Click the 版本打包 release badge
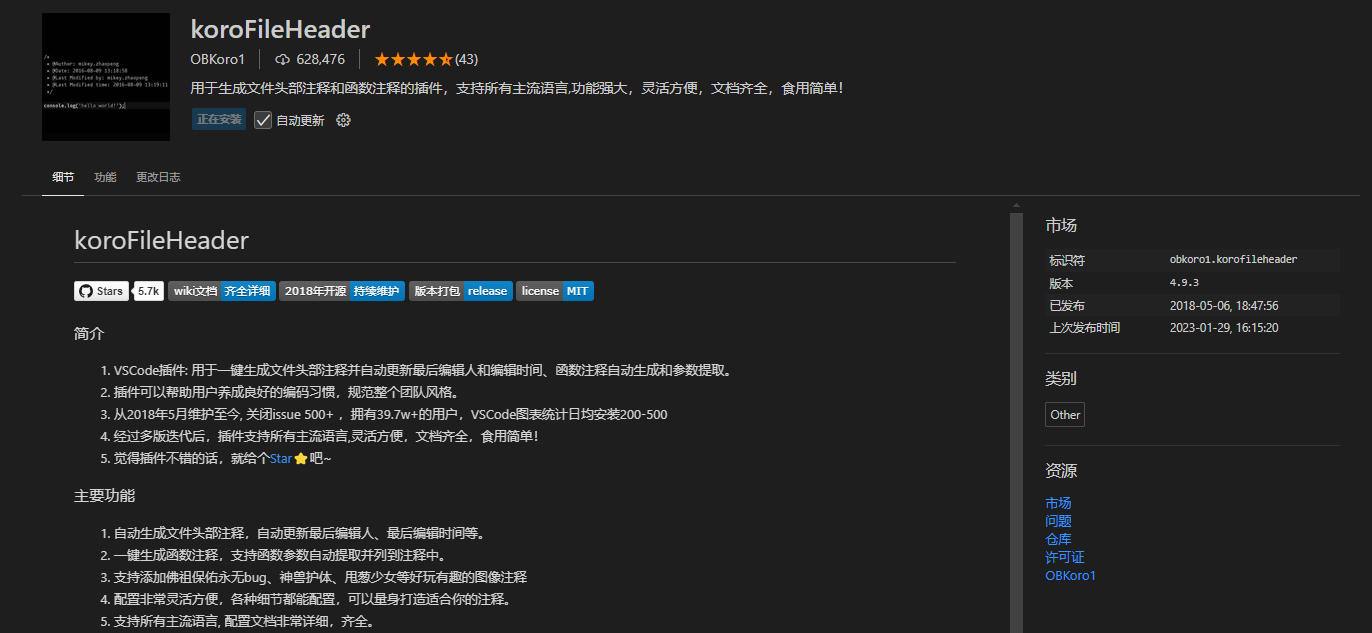 [461, 291]
